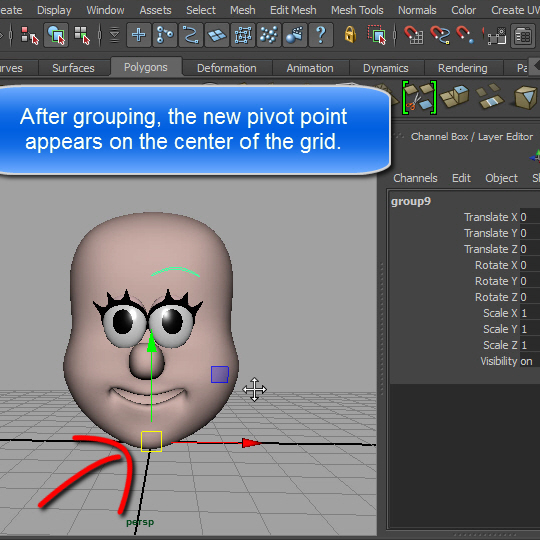Image resolution: width=540 pixels, height=540 pixels.
Task: Select the Rotate Z attribute label
Action: [x=496, y=297]
